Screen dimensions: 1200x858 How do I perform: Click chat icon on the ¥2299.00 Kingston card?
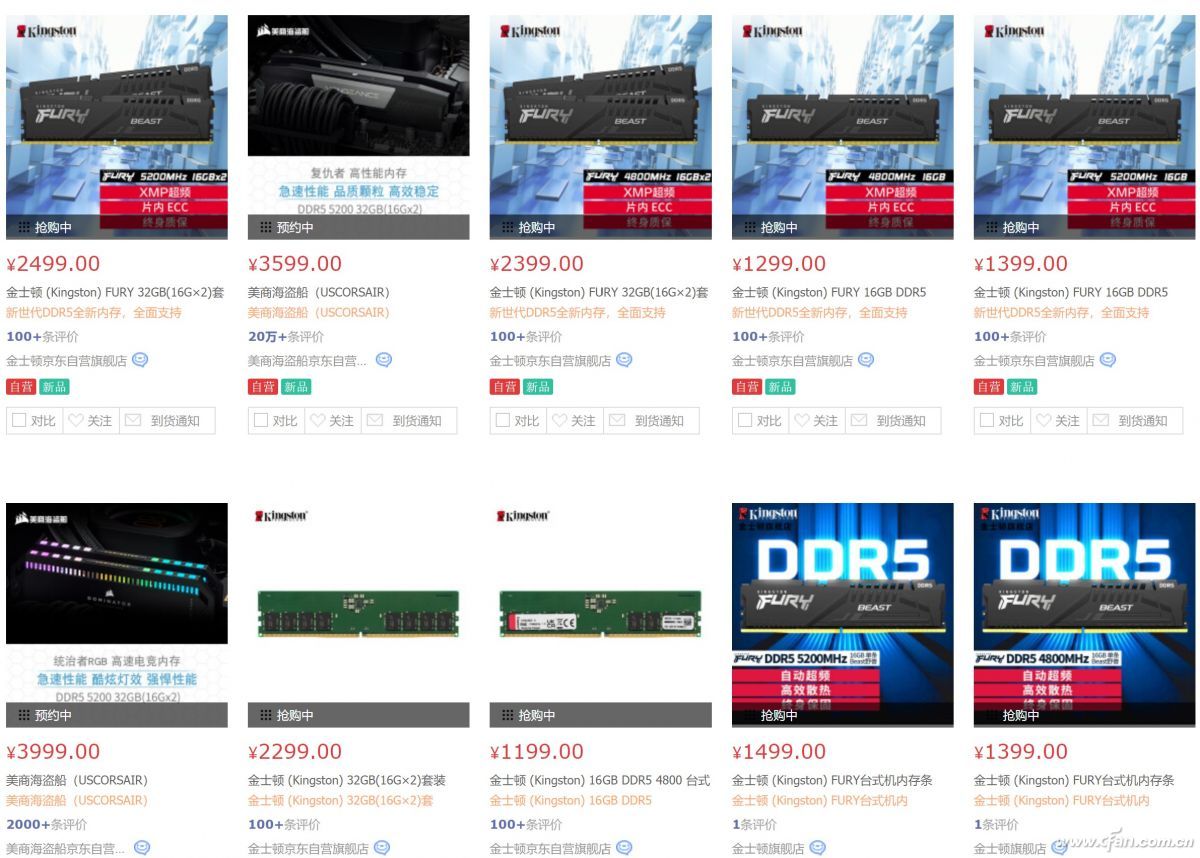382,848
